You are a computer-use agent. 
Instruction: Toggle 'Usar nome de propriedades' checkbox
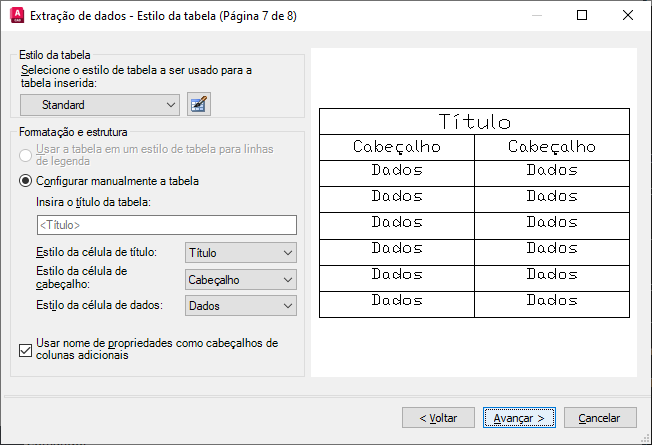[26, 349]
